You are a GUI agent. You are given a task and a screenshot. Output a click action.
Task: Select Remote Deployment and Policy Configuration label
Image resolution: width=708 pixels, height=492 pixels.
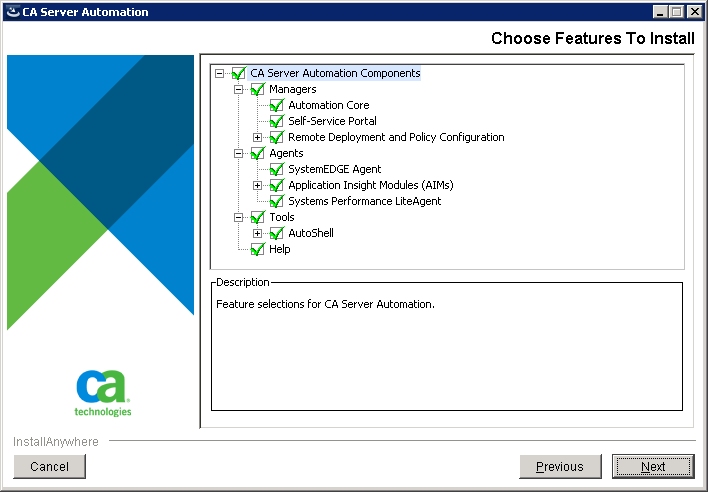click(396, 137)
